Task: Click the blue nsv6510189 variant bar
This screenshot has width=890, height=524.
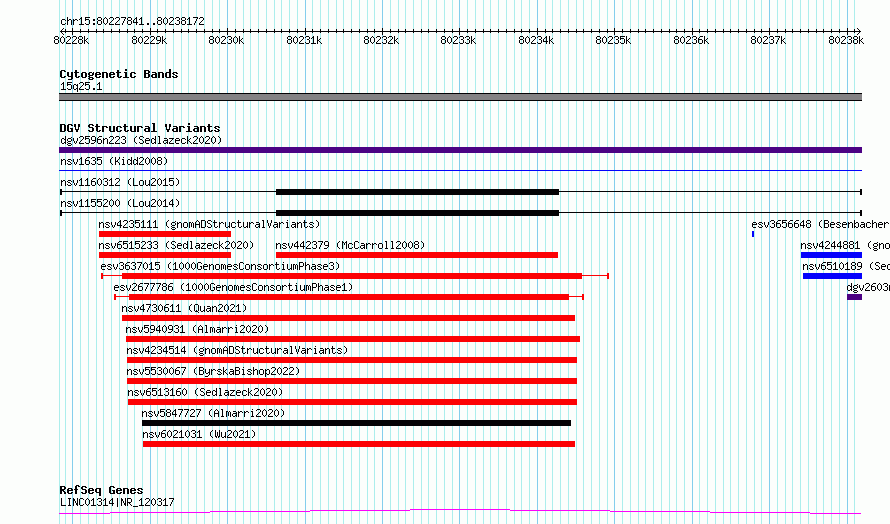Action: (x=832, y=276)
